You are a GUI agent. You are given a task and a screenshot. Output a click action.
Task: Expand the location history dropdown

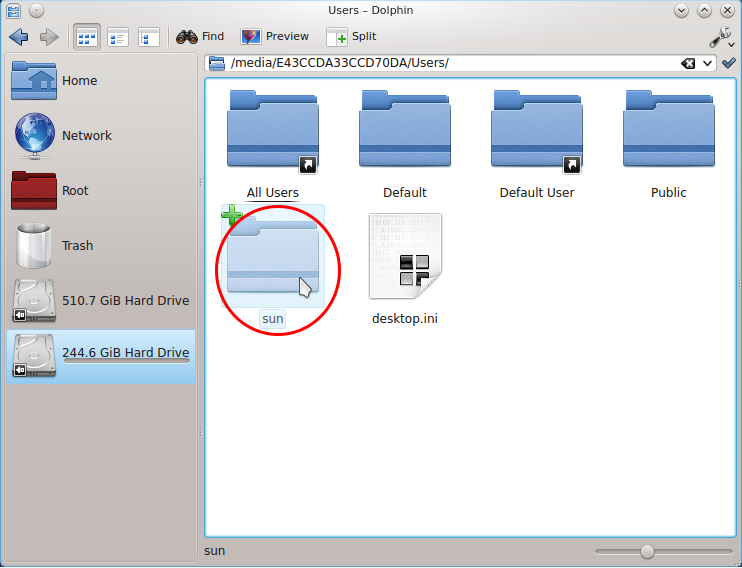(707, 63)
